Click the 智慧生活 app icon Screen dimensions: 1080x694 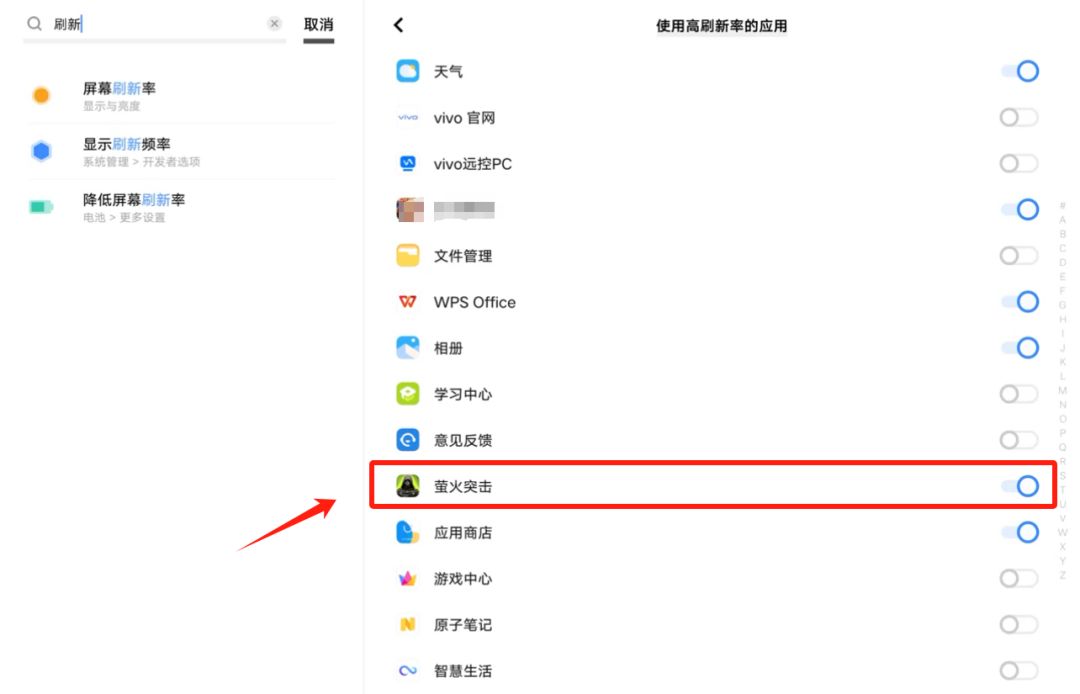pos(408,671)
